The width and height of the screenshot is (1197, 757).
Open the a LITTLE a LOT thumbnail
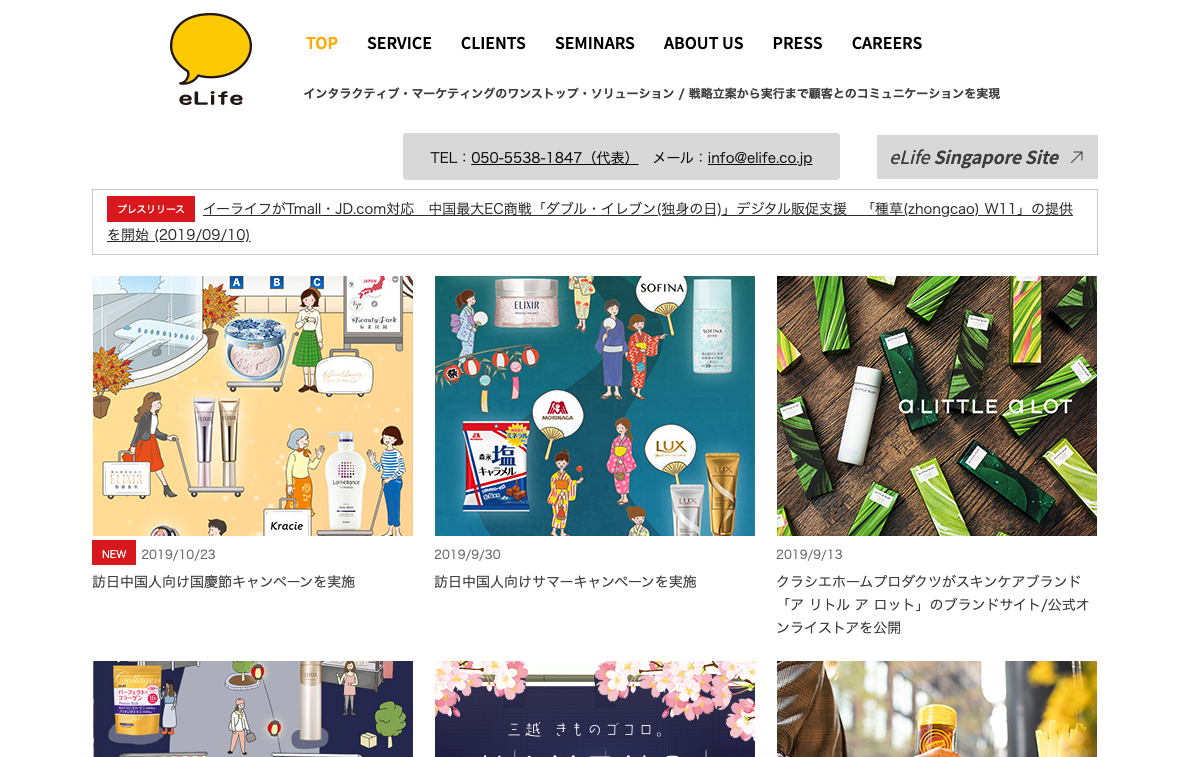click(937, 406)
